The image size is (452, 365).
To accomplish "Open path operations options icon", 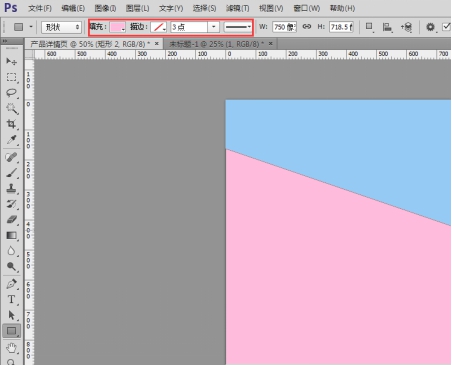I will click(369, 27).
